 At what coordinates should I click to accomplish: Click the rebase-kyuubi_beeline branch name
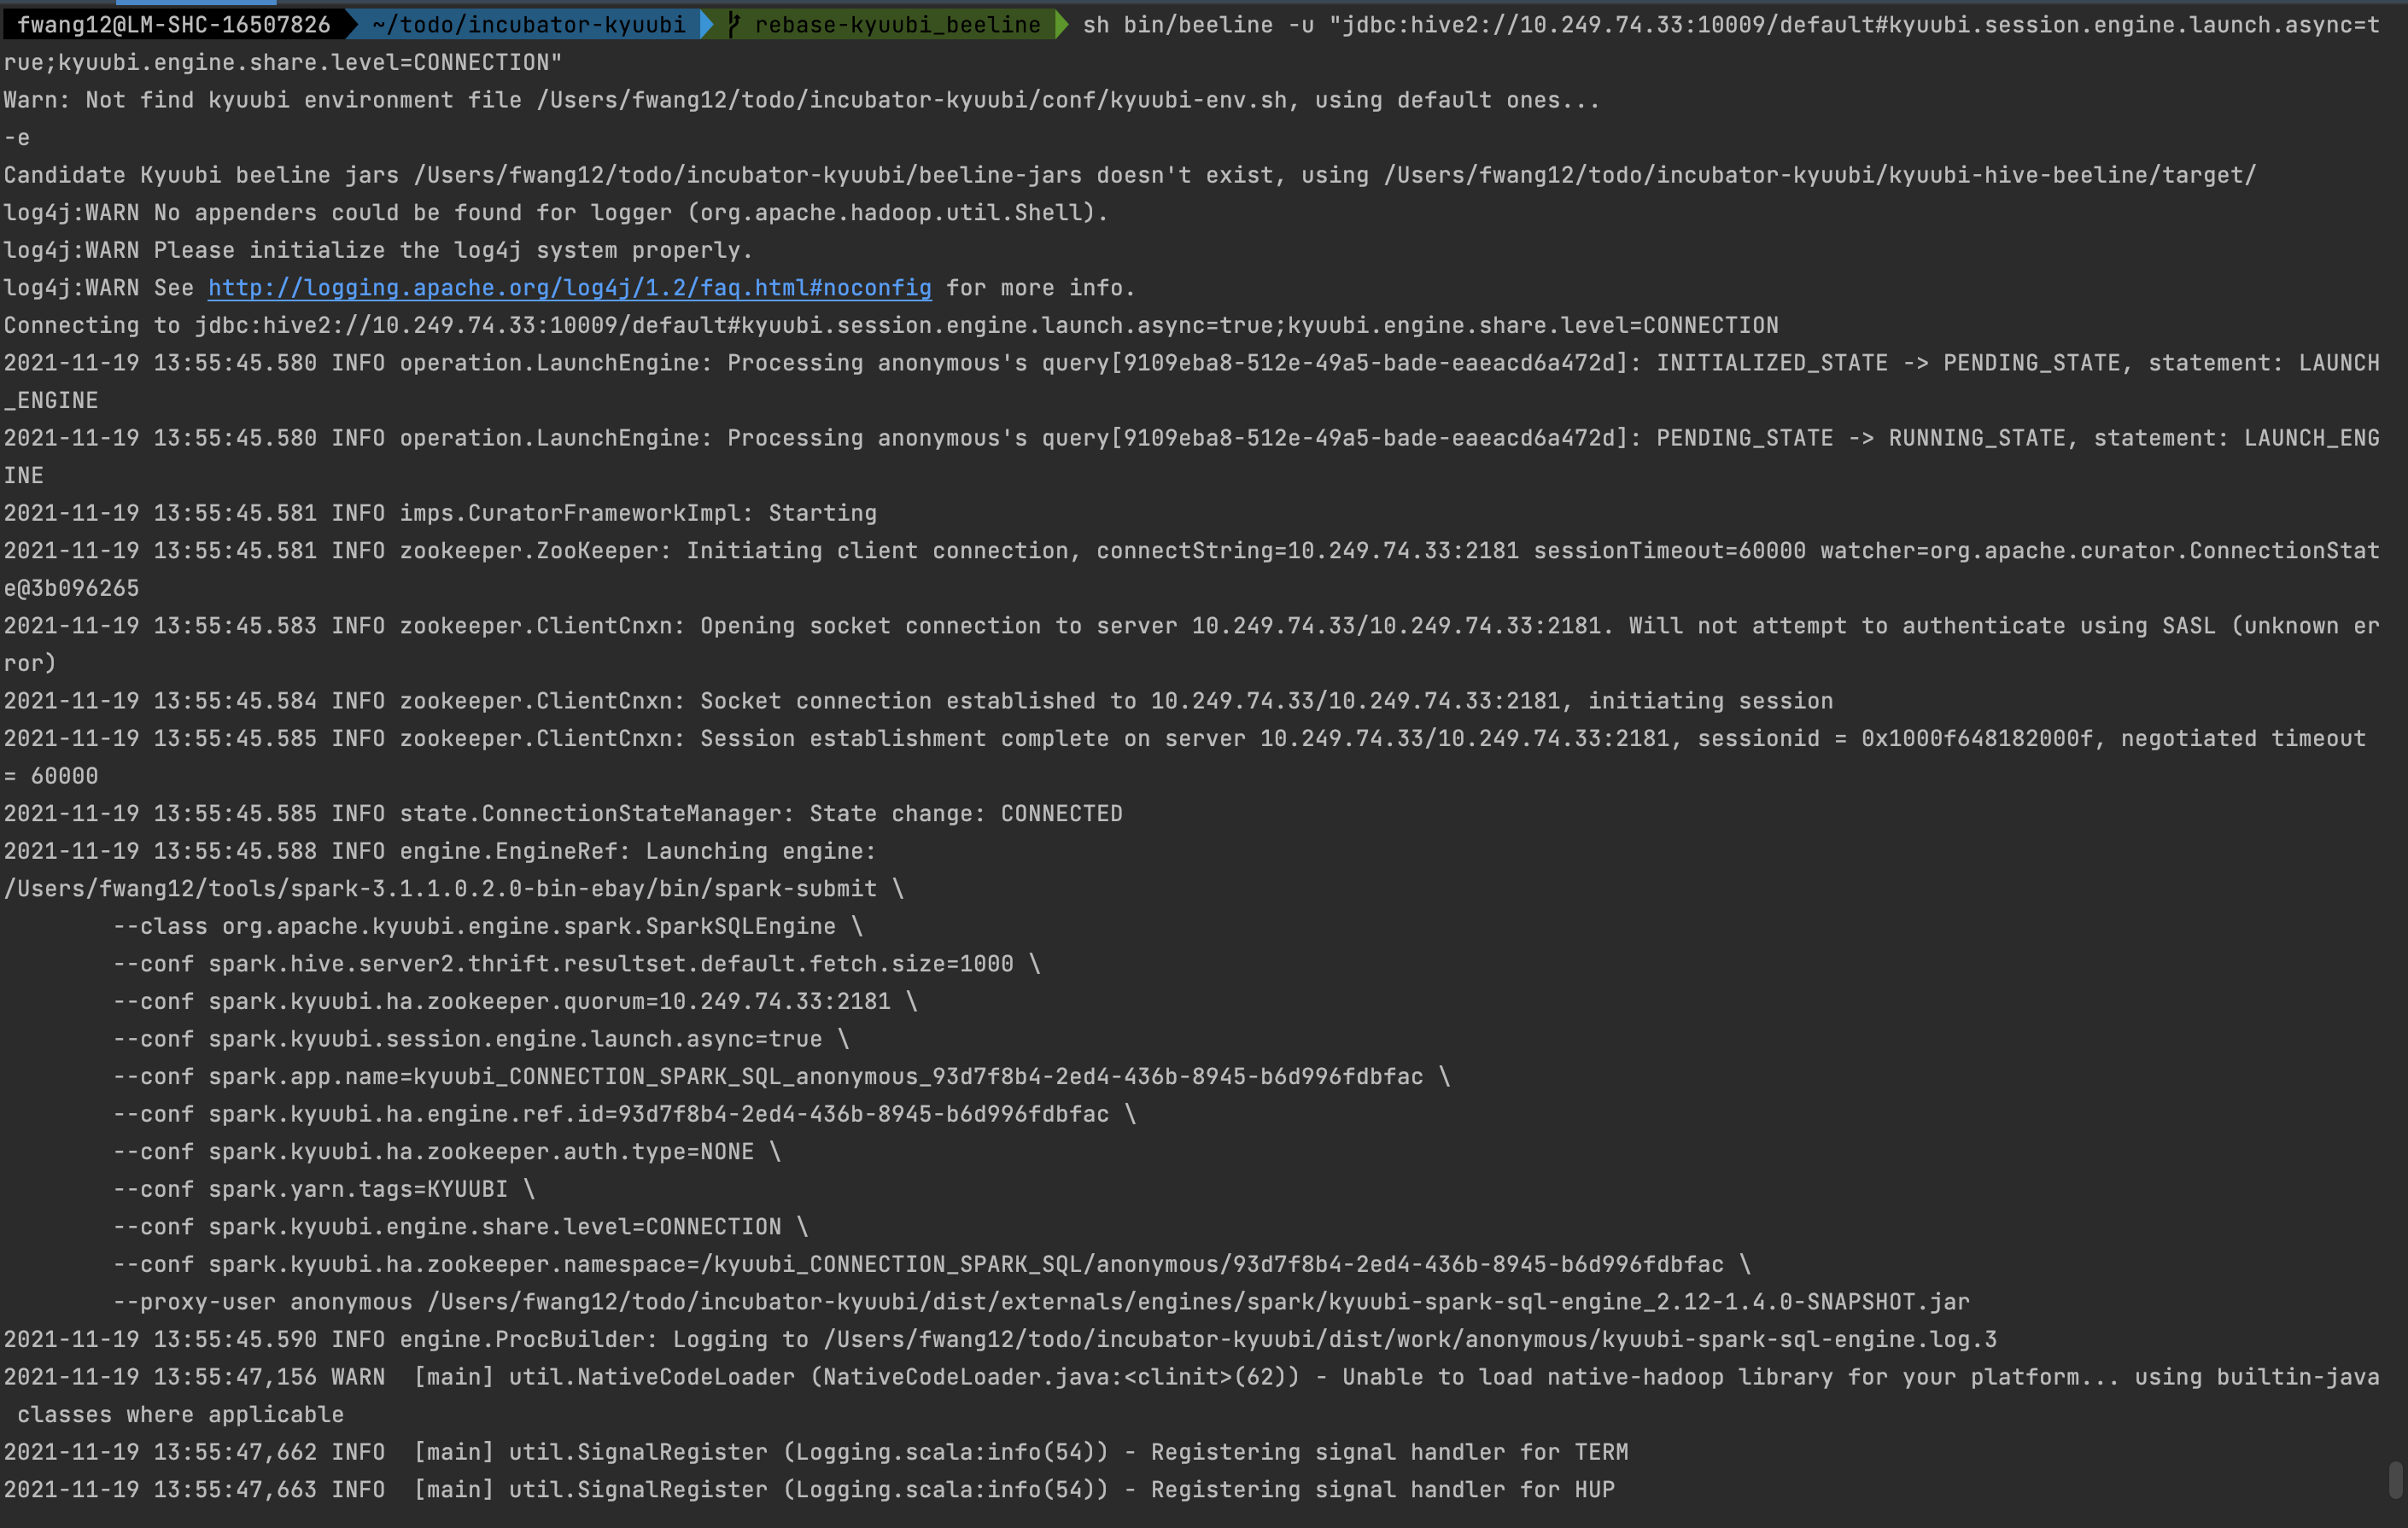click(897, 25)
